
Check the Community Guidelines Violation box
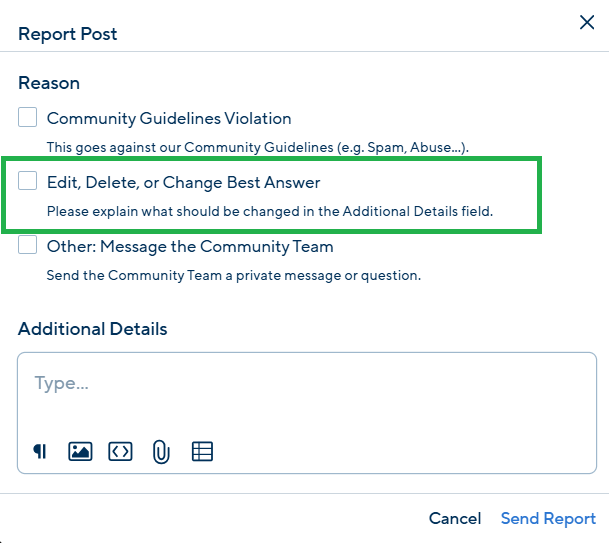pyautogui.click(x=28, y=117)
